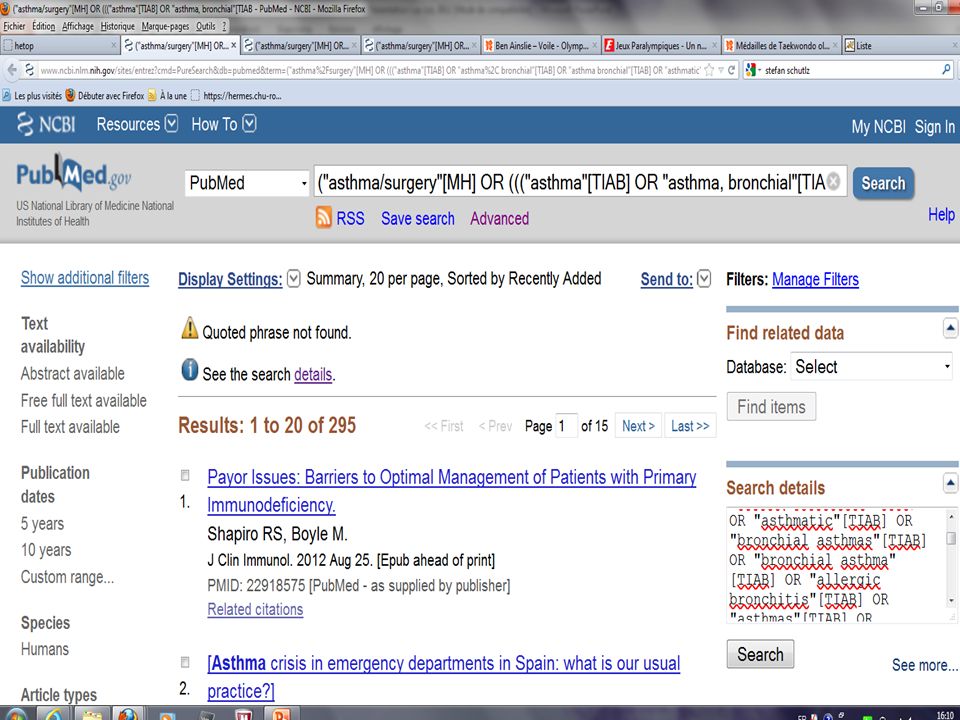The image size is (960, 720).
Task: Switch to the Médailles de Taekwondo tab
Action: pyautogui.click(x=781, y=45)
